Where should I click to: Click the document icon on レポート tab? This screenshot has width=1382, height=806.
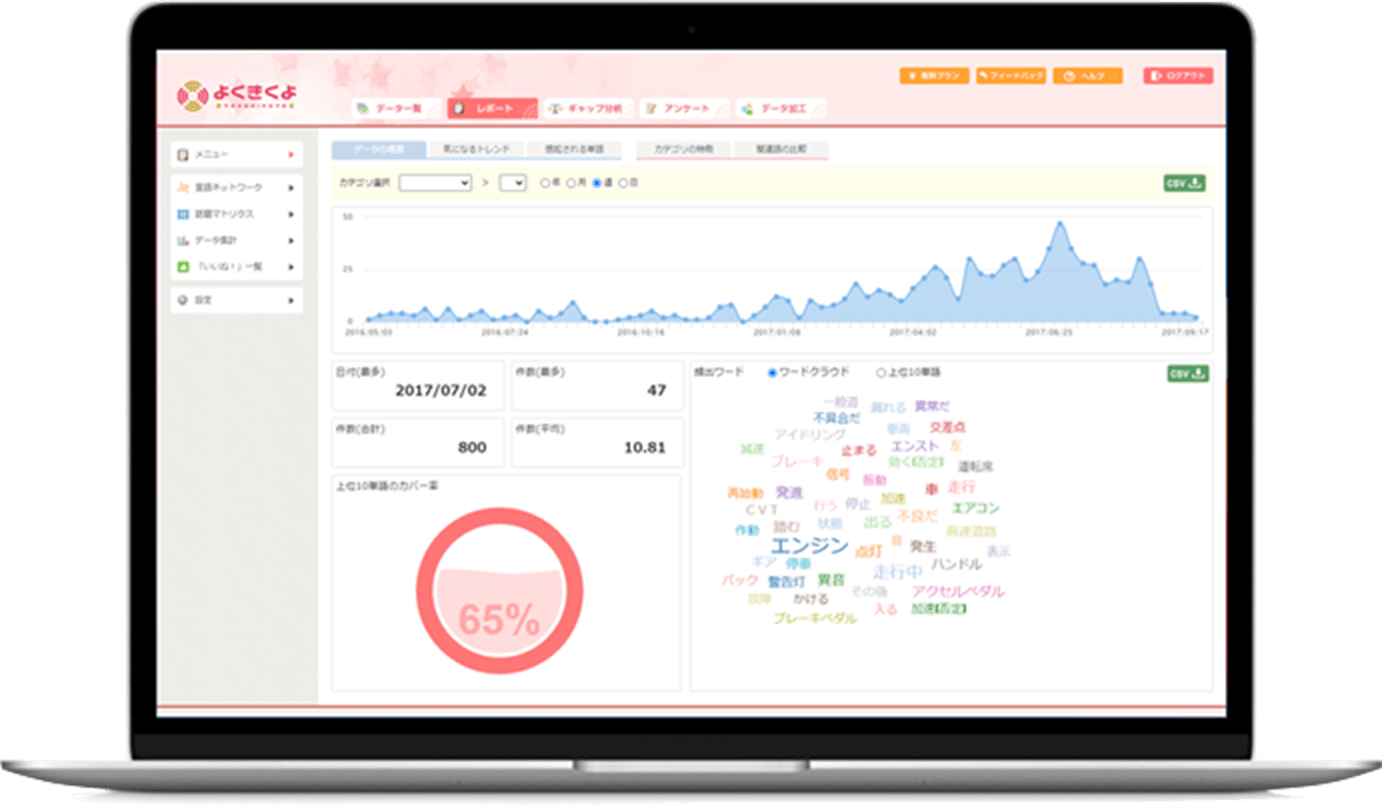tap(460, 108)
